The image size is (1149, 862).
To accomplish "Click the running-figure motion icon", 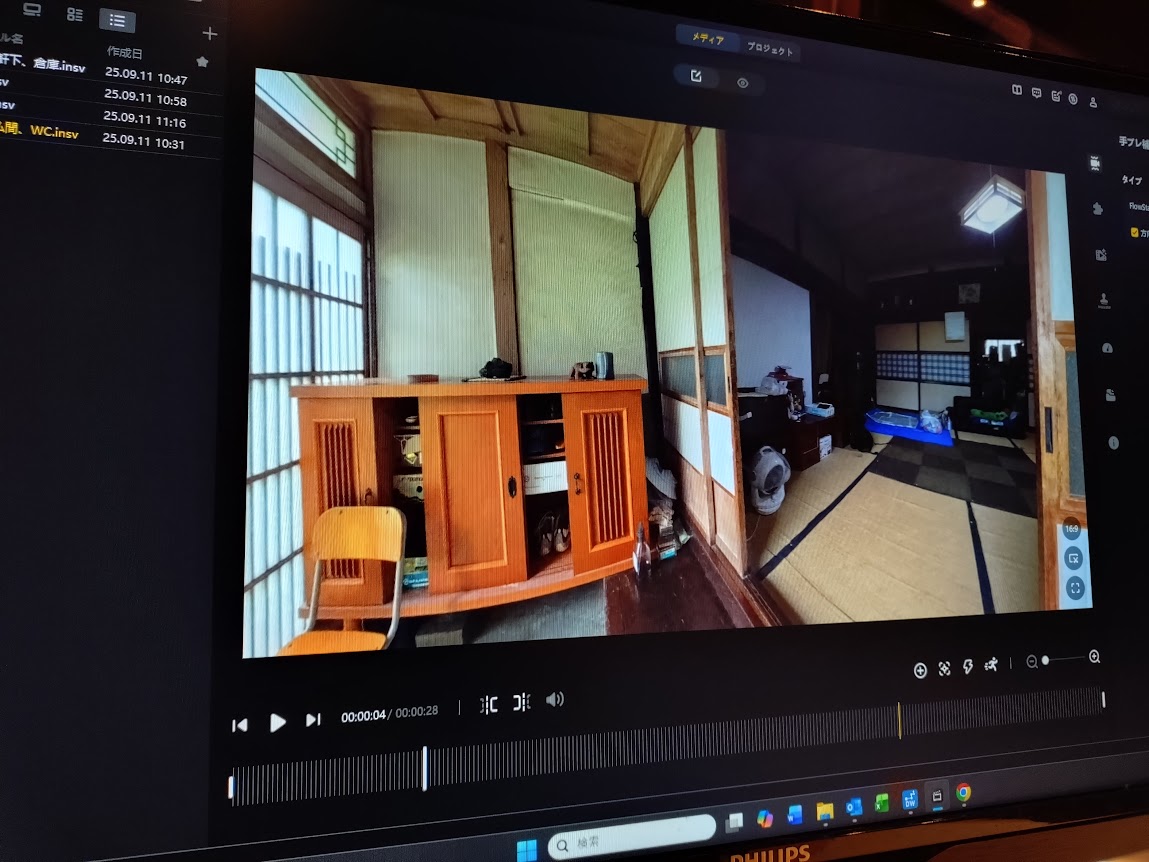I will point(991,665).
